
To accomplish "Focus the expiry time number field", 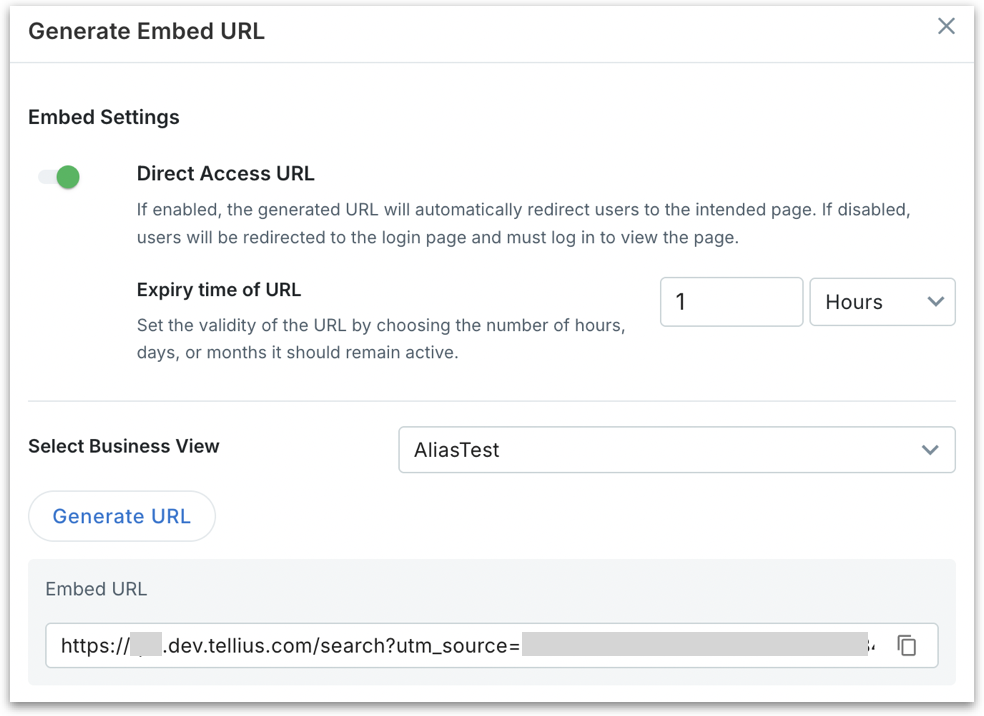I will coord(731,302).
